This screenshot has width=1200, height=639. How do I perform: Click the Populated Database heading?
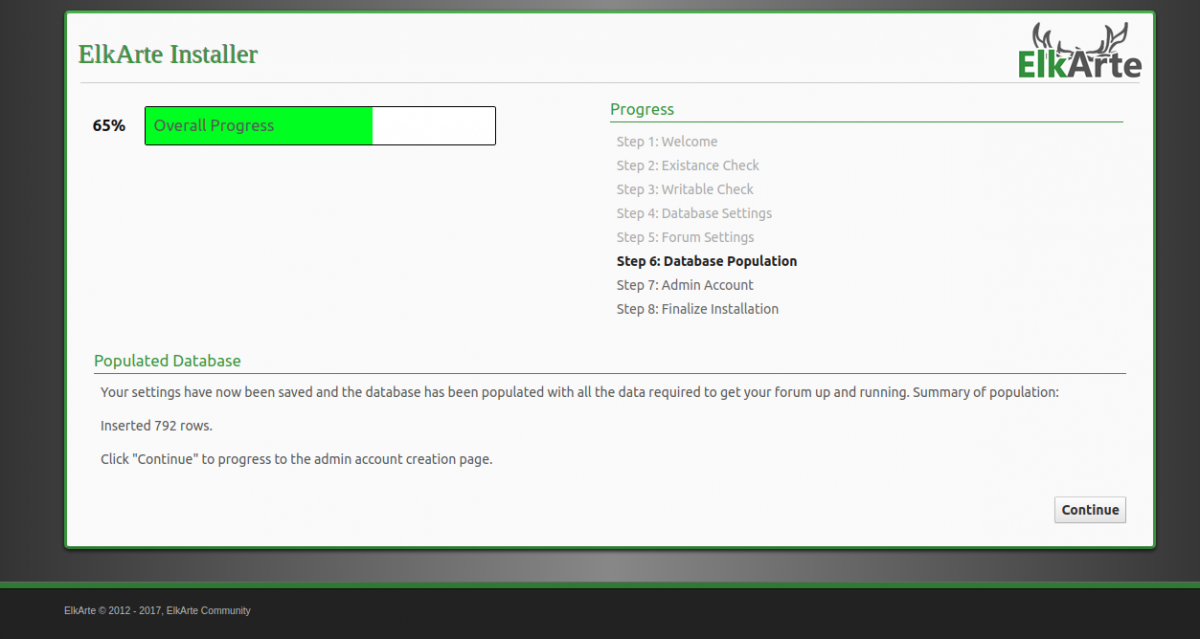pyautogui.click(x=167, y=361)
